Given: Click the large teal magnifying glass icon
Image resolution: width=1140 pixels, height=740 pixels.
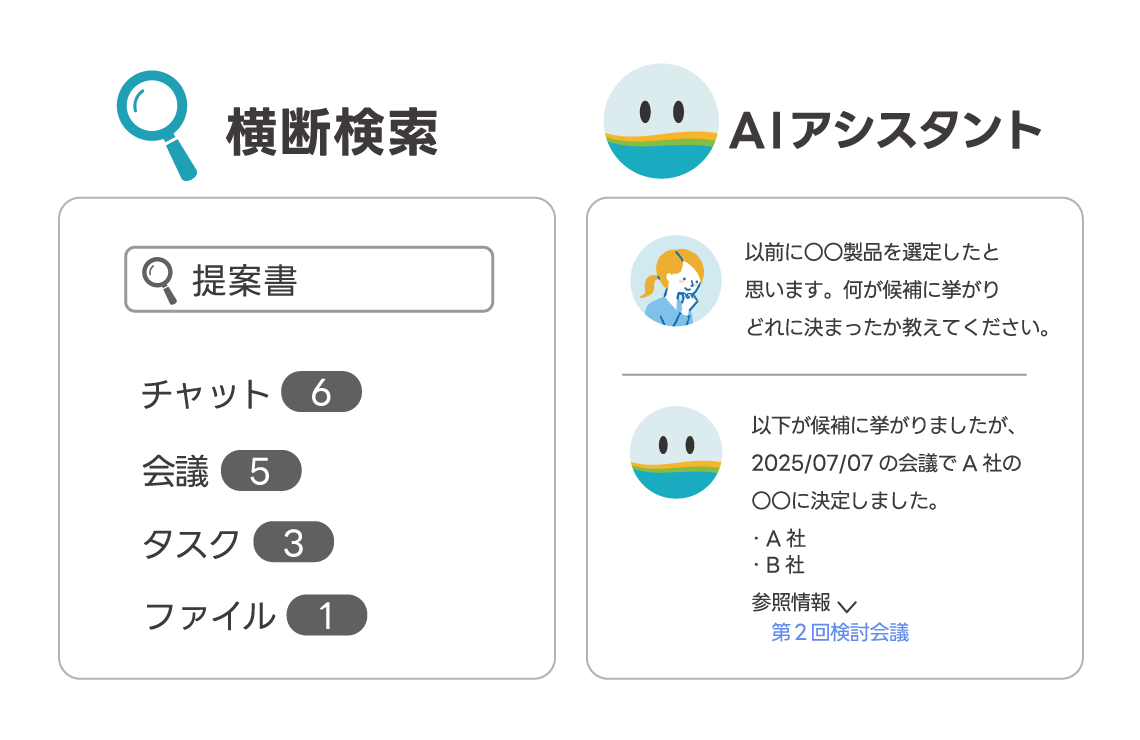Looking at the screenshot, I should [x=157, y=125].
